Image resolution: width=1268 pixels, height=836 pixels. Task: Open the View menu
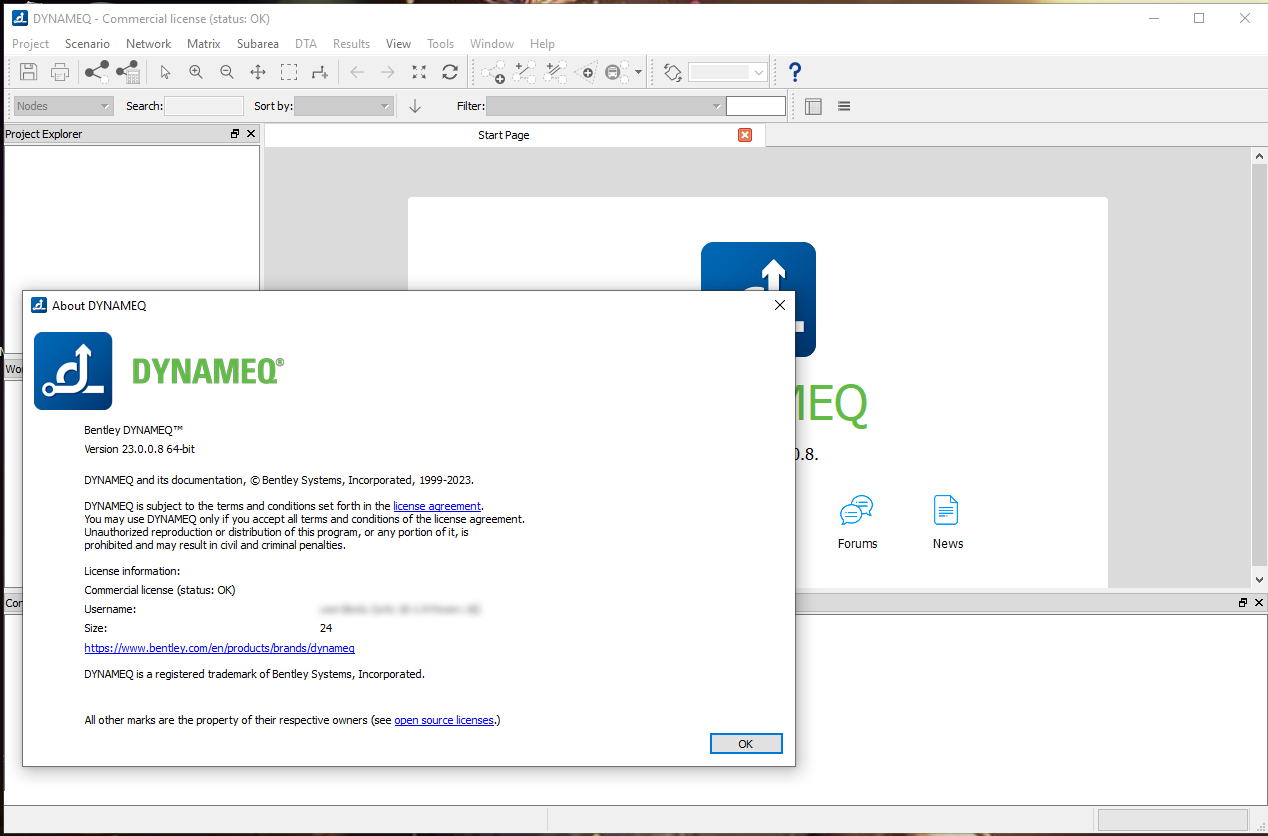click(399, 44)
